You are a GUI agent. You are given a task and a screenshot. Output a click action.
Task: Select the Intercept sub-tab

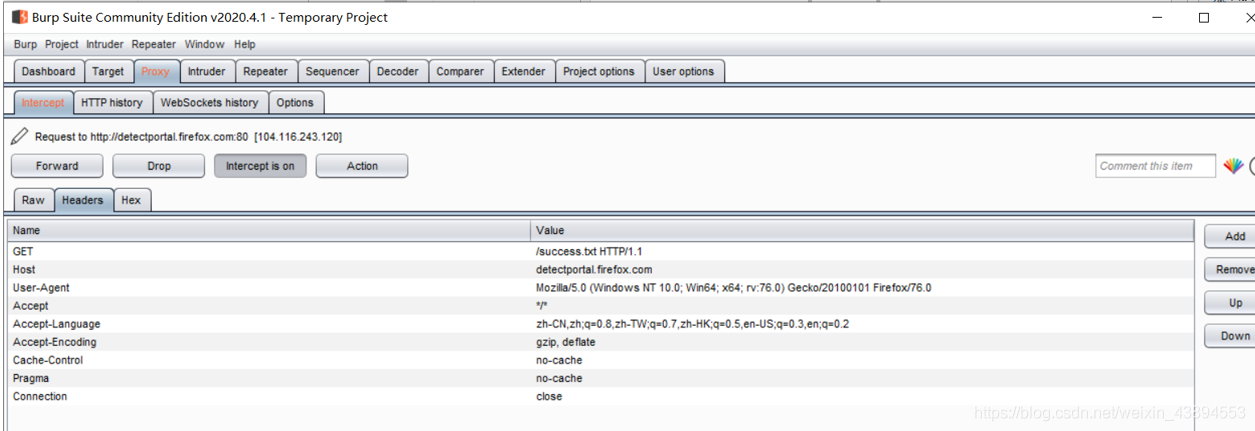(x=43, y=103)
